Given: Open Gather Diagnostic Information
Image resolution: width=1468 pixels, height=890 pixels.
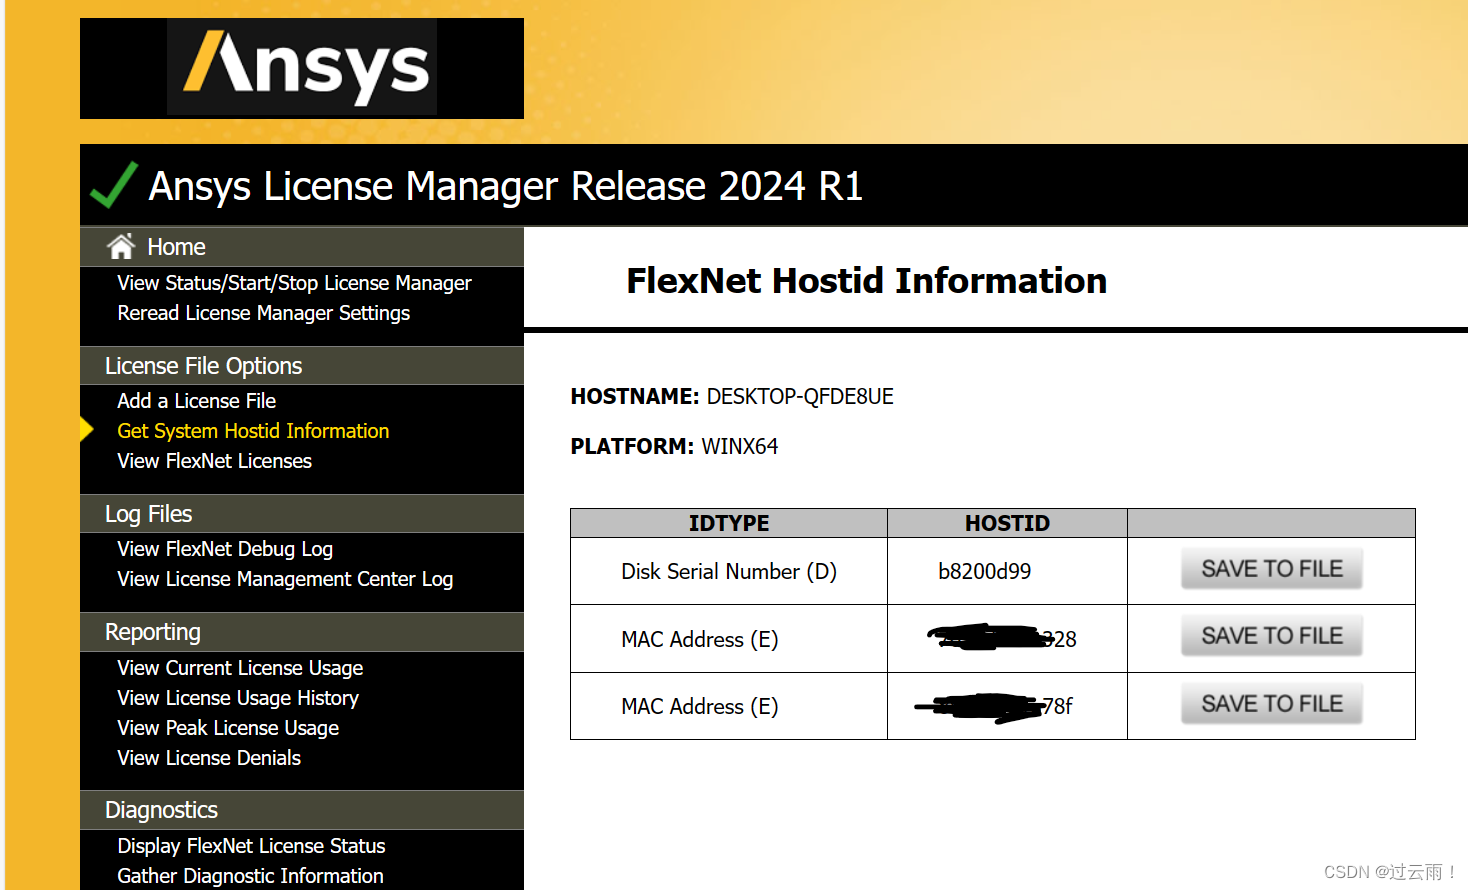Looking at the screenshot, I should (250, 876).
